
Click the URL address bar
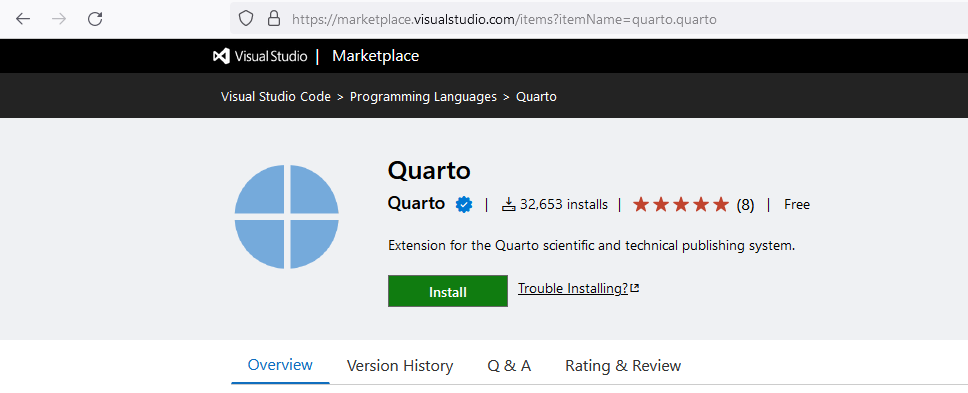click(593, 19)
